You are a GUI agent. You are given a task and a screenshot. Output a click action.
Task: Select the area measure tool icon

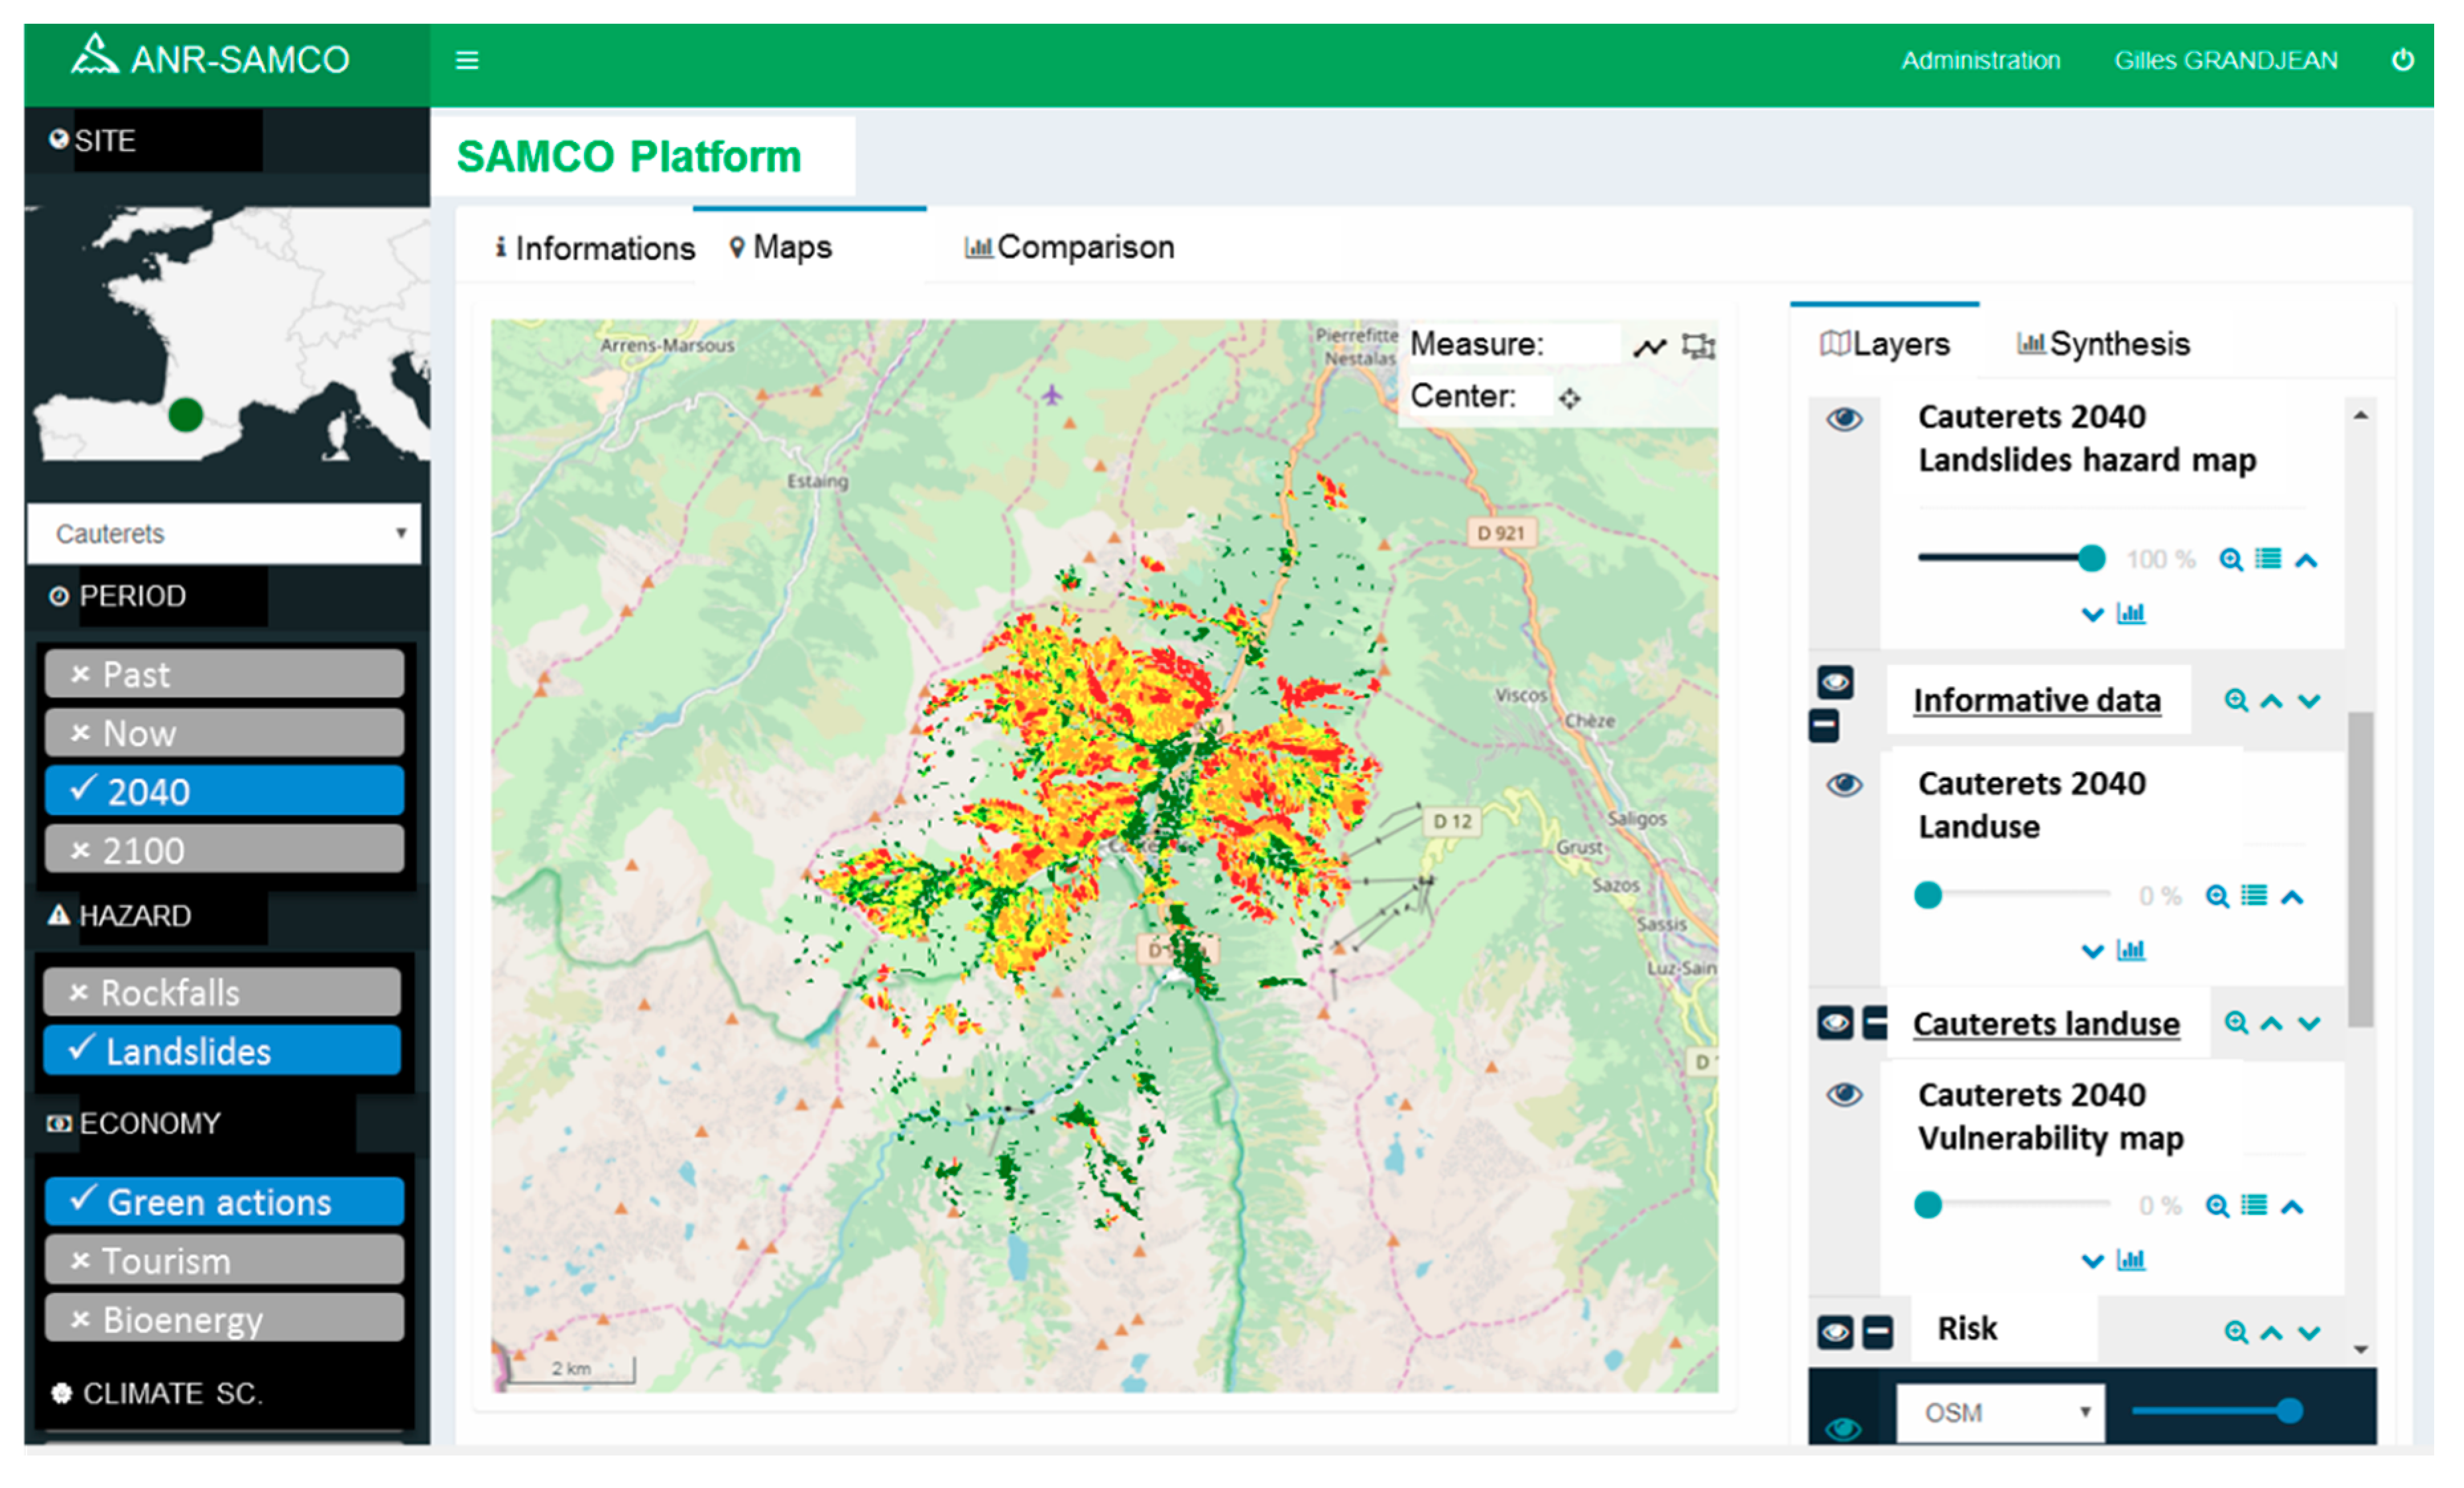1698,346
